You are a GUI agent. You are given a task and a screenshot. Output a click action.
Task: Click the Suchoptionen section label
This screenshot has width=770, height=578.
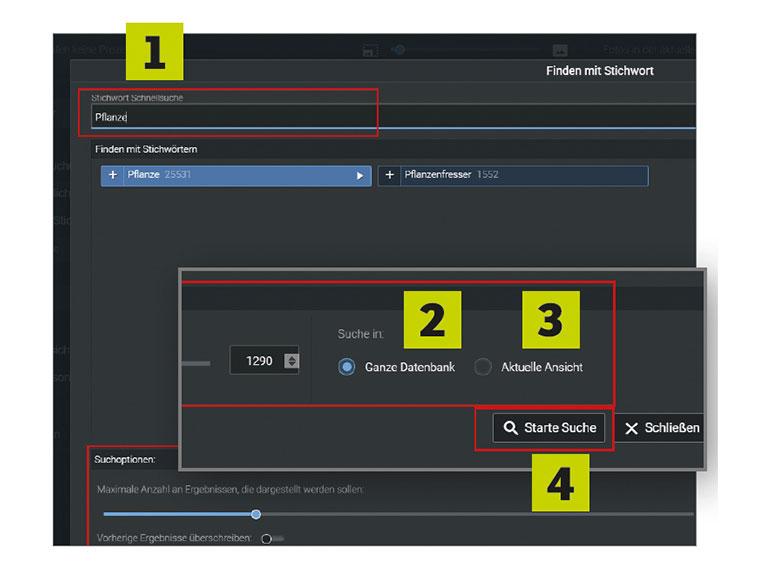pyautogui.click(x=125, y=459)
